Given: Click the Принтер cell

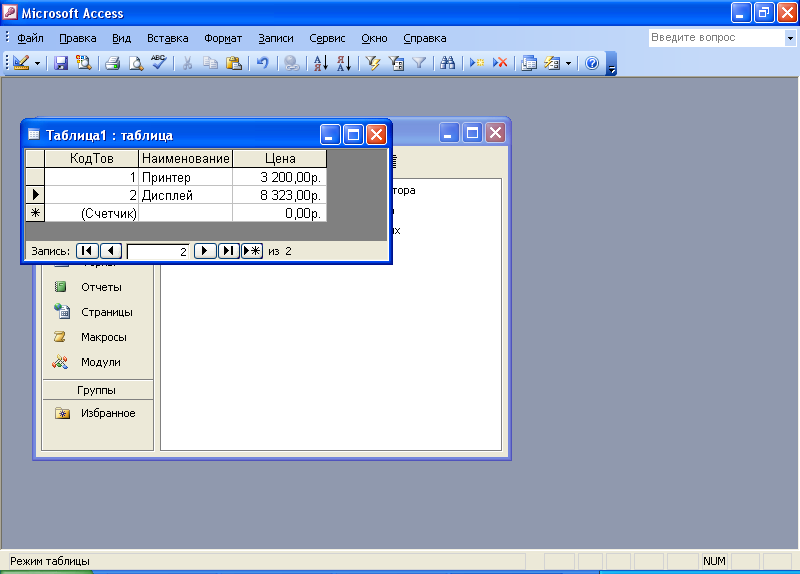Looking at the screenshot, I should pyautogui.click(x=186, y=177).
